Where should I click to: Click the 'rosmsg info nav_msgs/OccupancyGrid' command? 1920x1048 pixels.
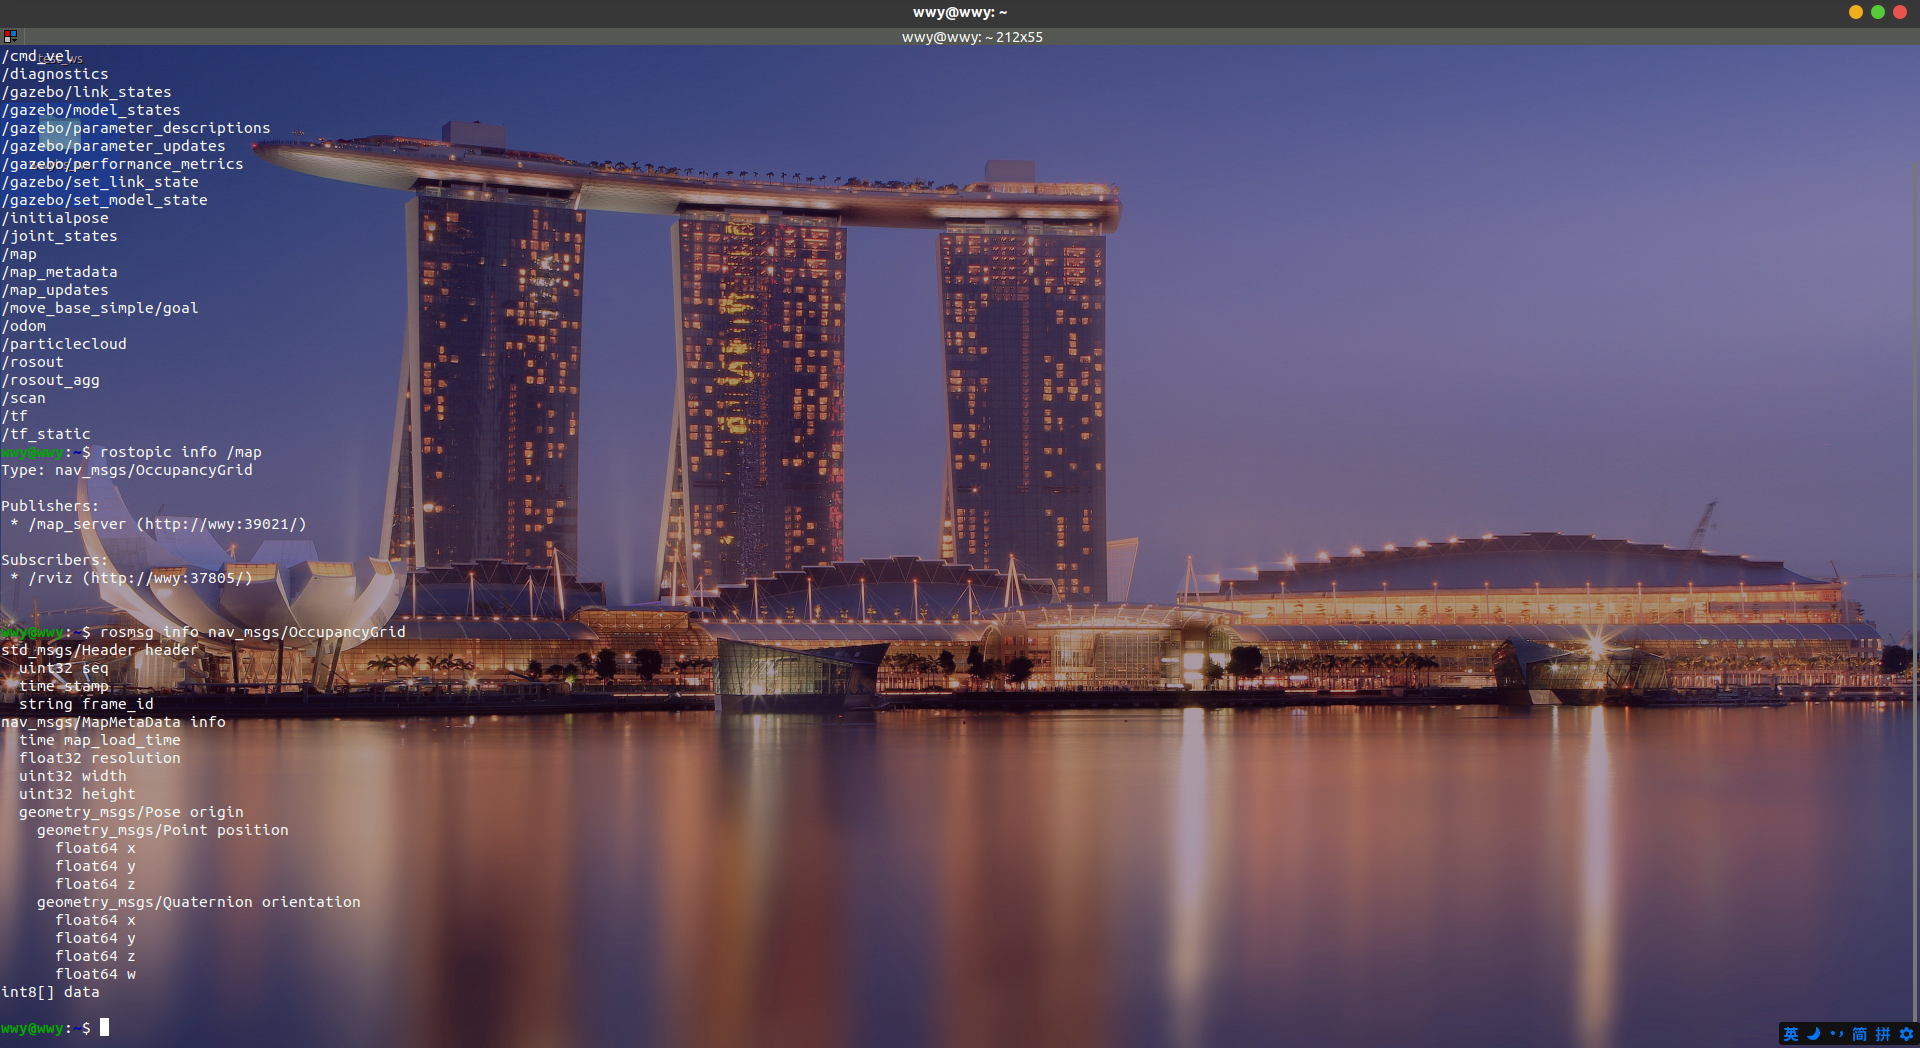[x=253, y=632]
